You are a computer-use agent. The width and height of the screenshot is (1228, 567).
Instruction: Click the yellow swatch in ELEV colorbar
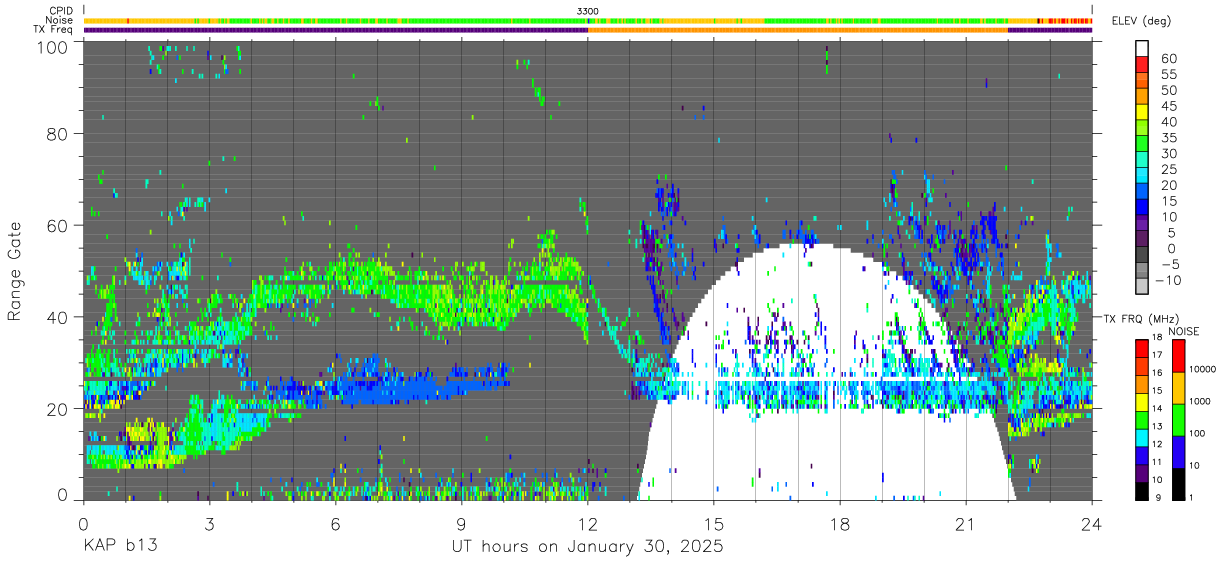(1142, 113)
